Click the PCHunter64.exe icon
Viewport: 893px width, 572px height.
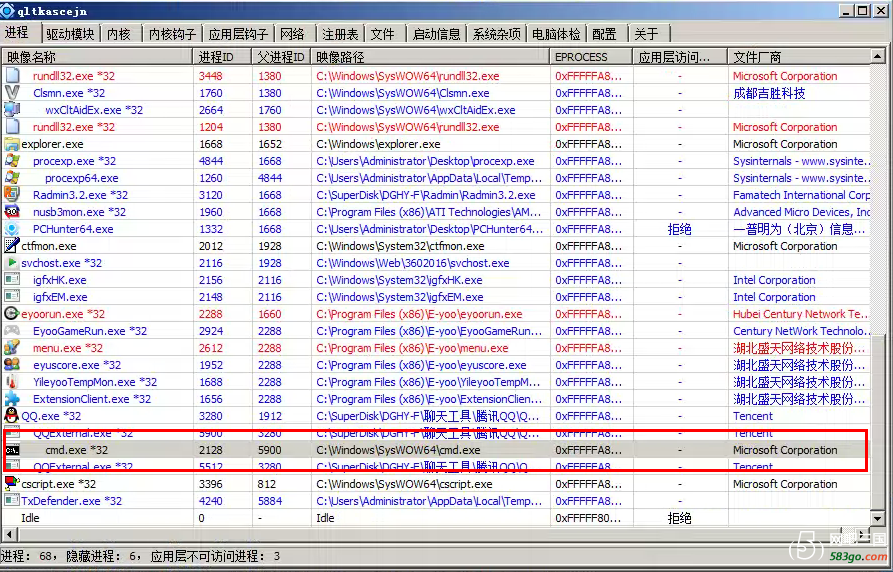[x=12, y=229]
